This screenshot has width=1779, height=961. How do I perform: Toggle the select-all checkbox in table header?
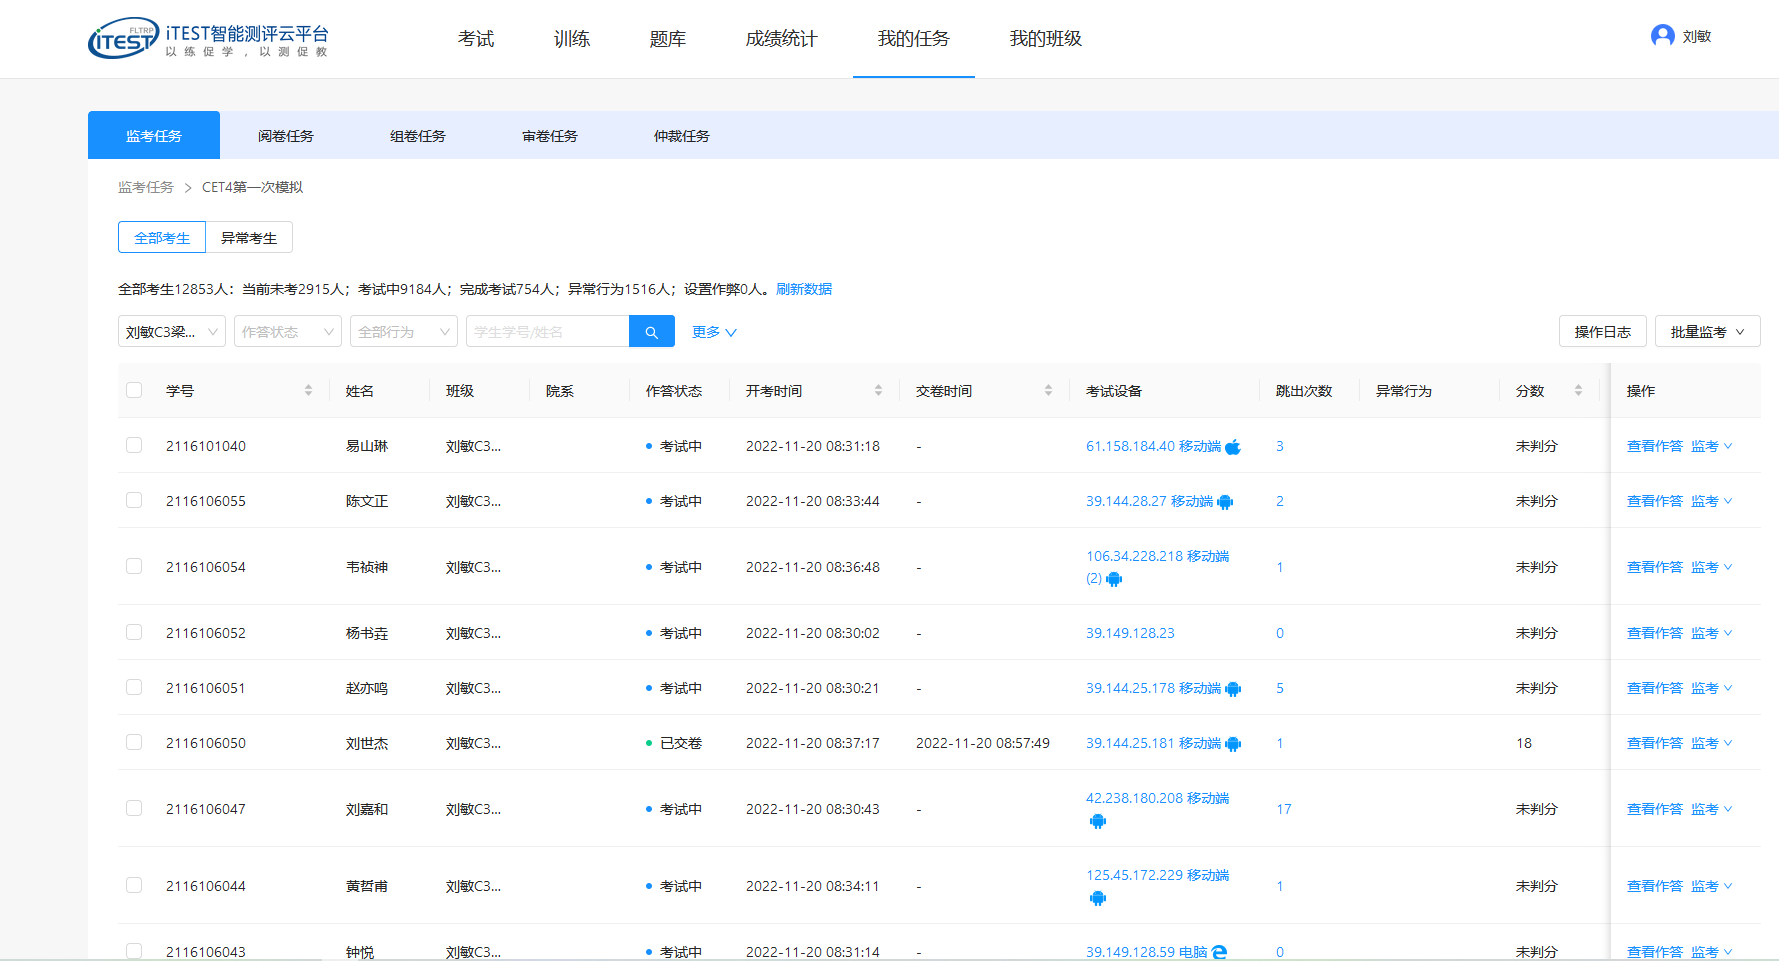(134, 390)
